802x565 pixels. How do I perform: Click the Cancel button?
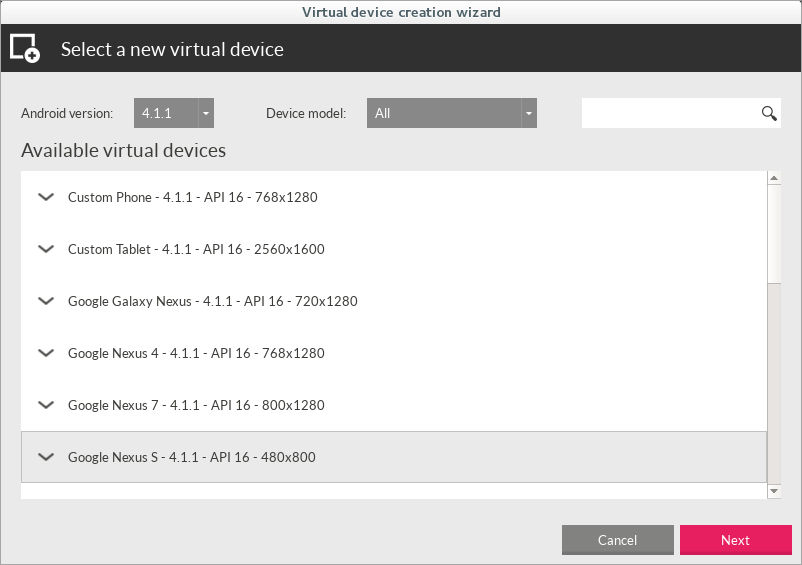[617, 540]
